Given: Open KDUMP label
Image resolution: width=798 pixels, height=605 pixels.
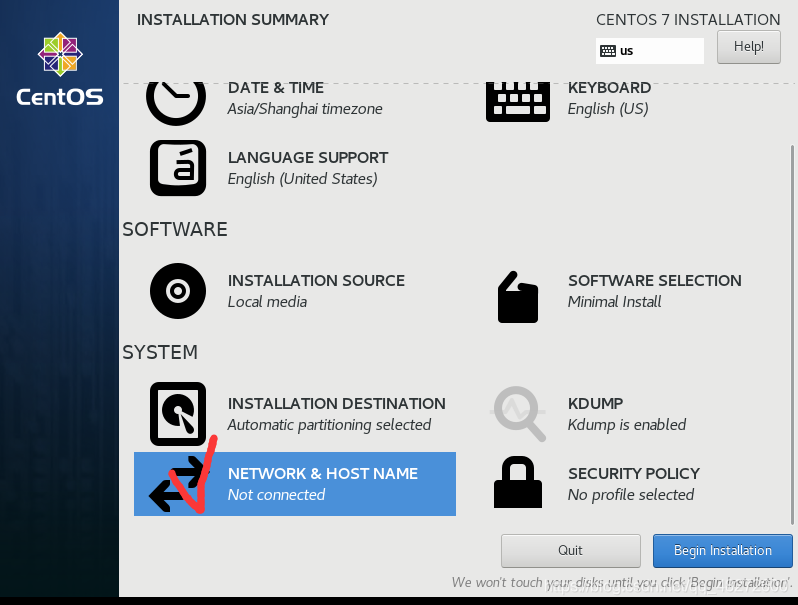Looking at the screenshot, I should point(595,404).
